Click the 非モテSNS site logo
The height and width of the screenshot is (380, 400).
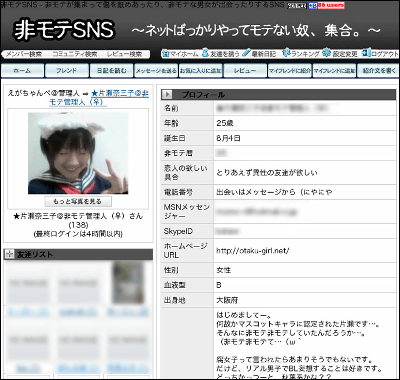pyautogui.click(x=64, y=30)
